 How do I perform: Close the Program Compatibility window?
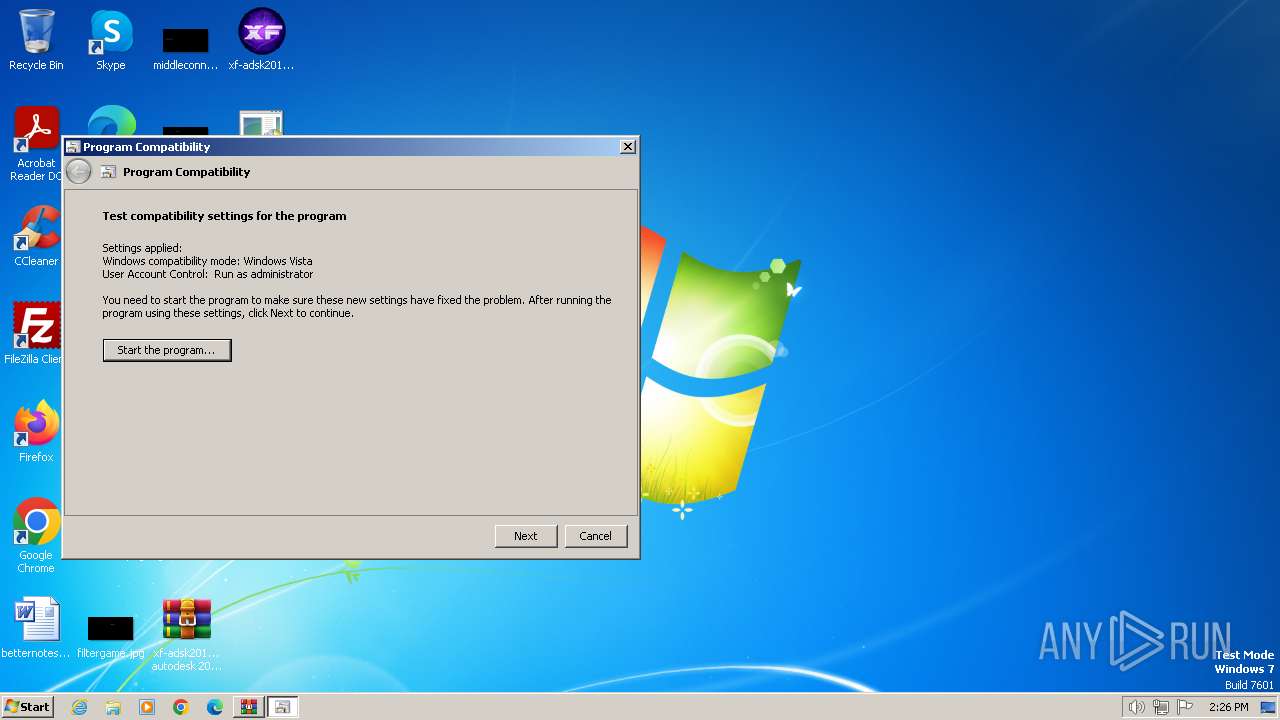[x=628, y=147]
